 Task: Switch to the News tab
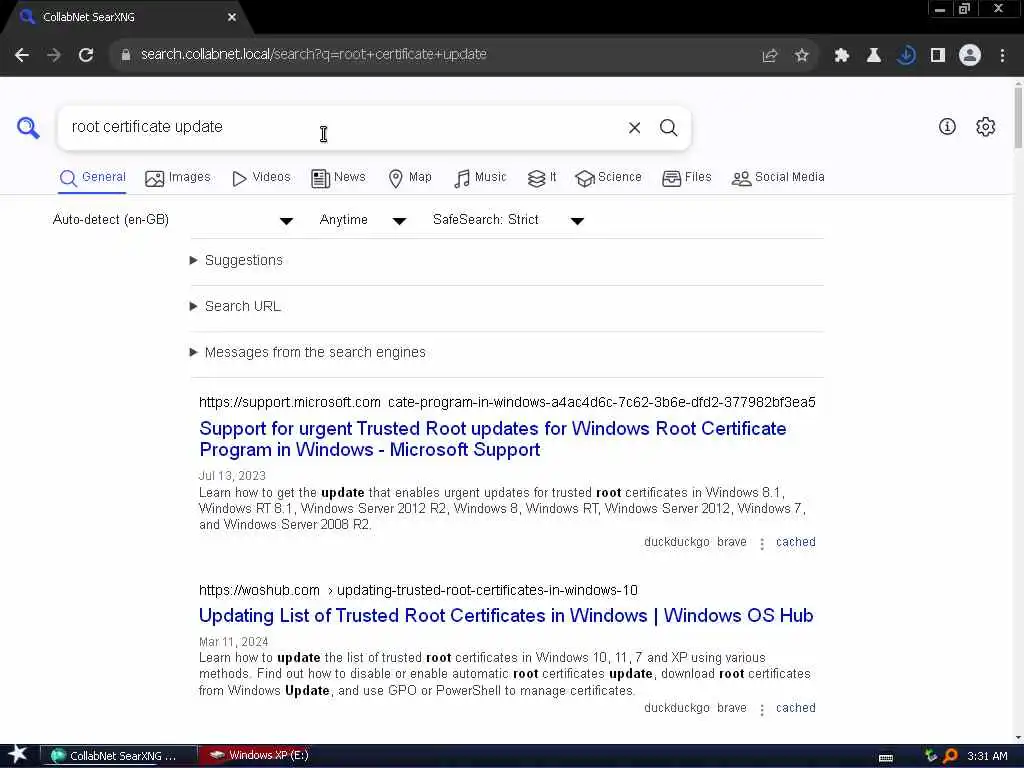pyautogui.click(x=338, y=178)
